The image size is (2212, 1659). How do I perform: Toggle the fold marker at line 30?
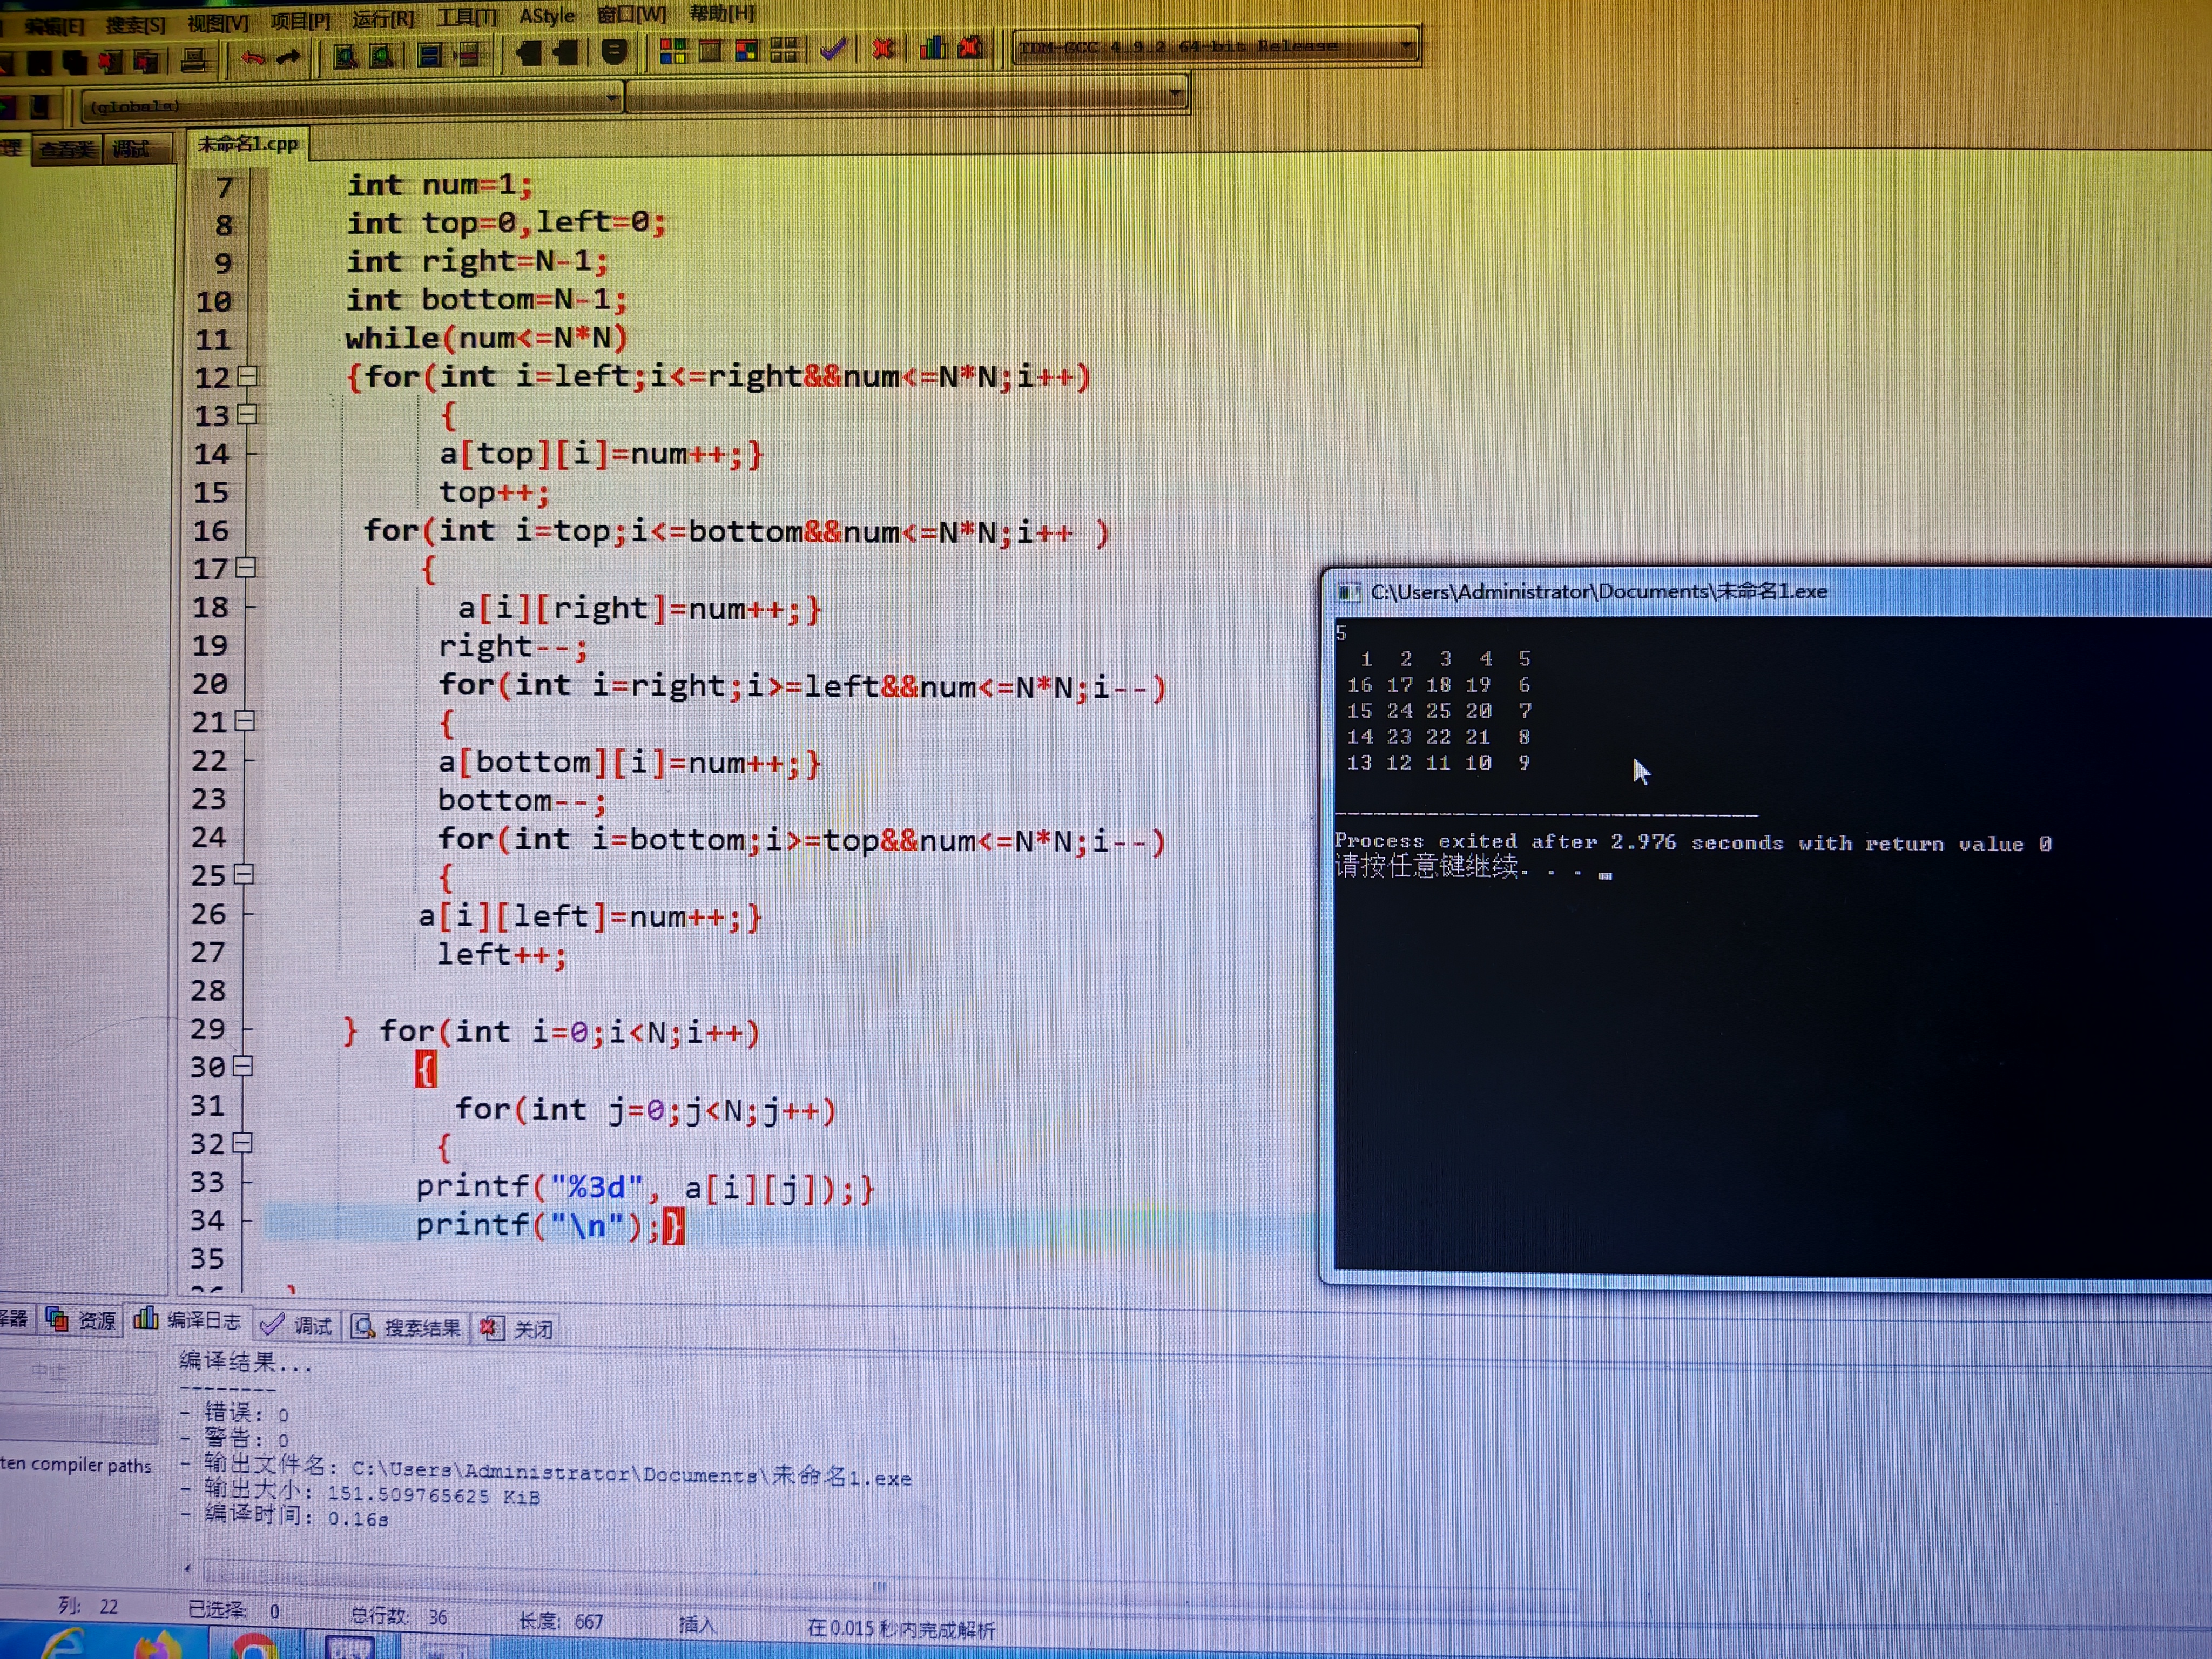tap(243, 1065)
